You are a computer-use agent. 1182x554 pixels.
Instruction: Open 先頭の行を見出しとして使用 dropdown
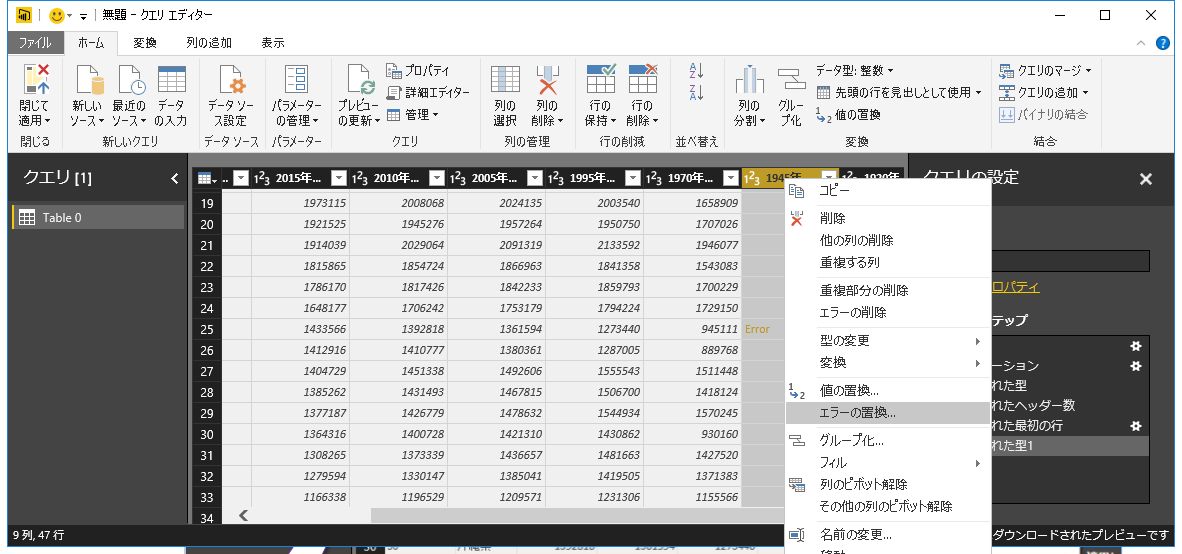[899, 93]
